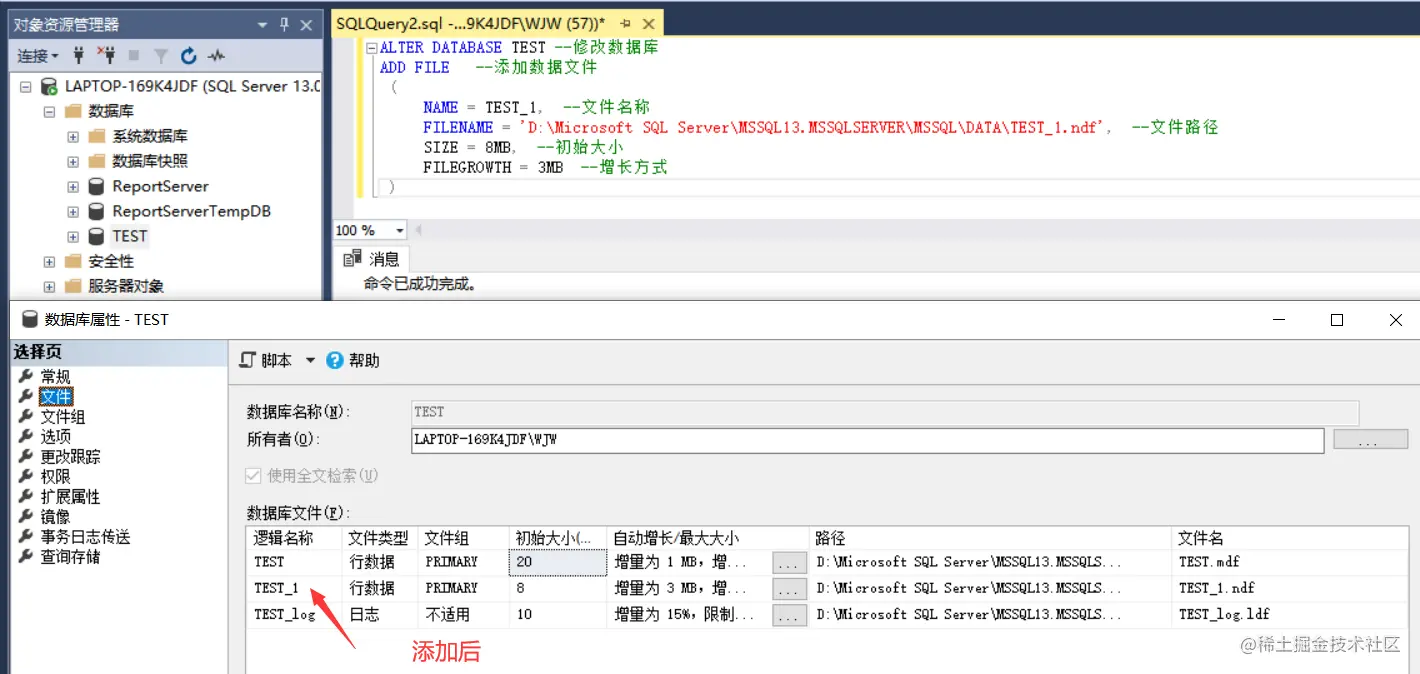Collapse the 数据库 folder node

(x=49, y=112)
